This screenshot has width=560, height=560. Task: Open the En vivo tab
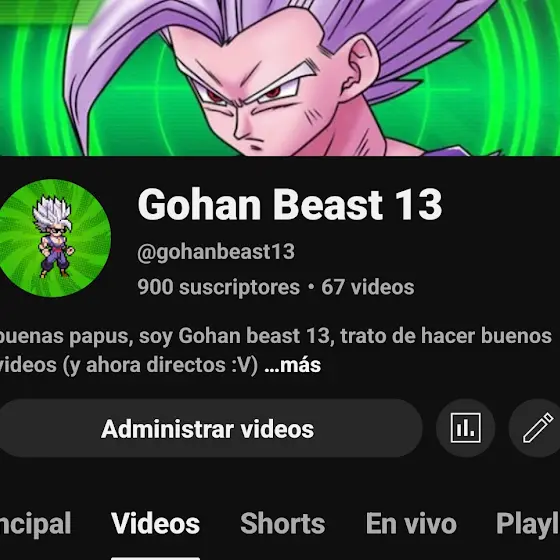(411, 524)
